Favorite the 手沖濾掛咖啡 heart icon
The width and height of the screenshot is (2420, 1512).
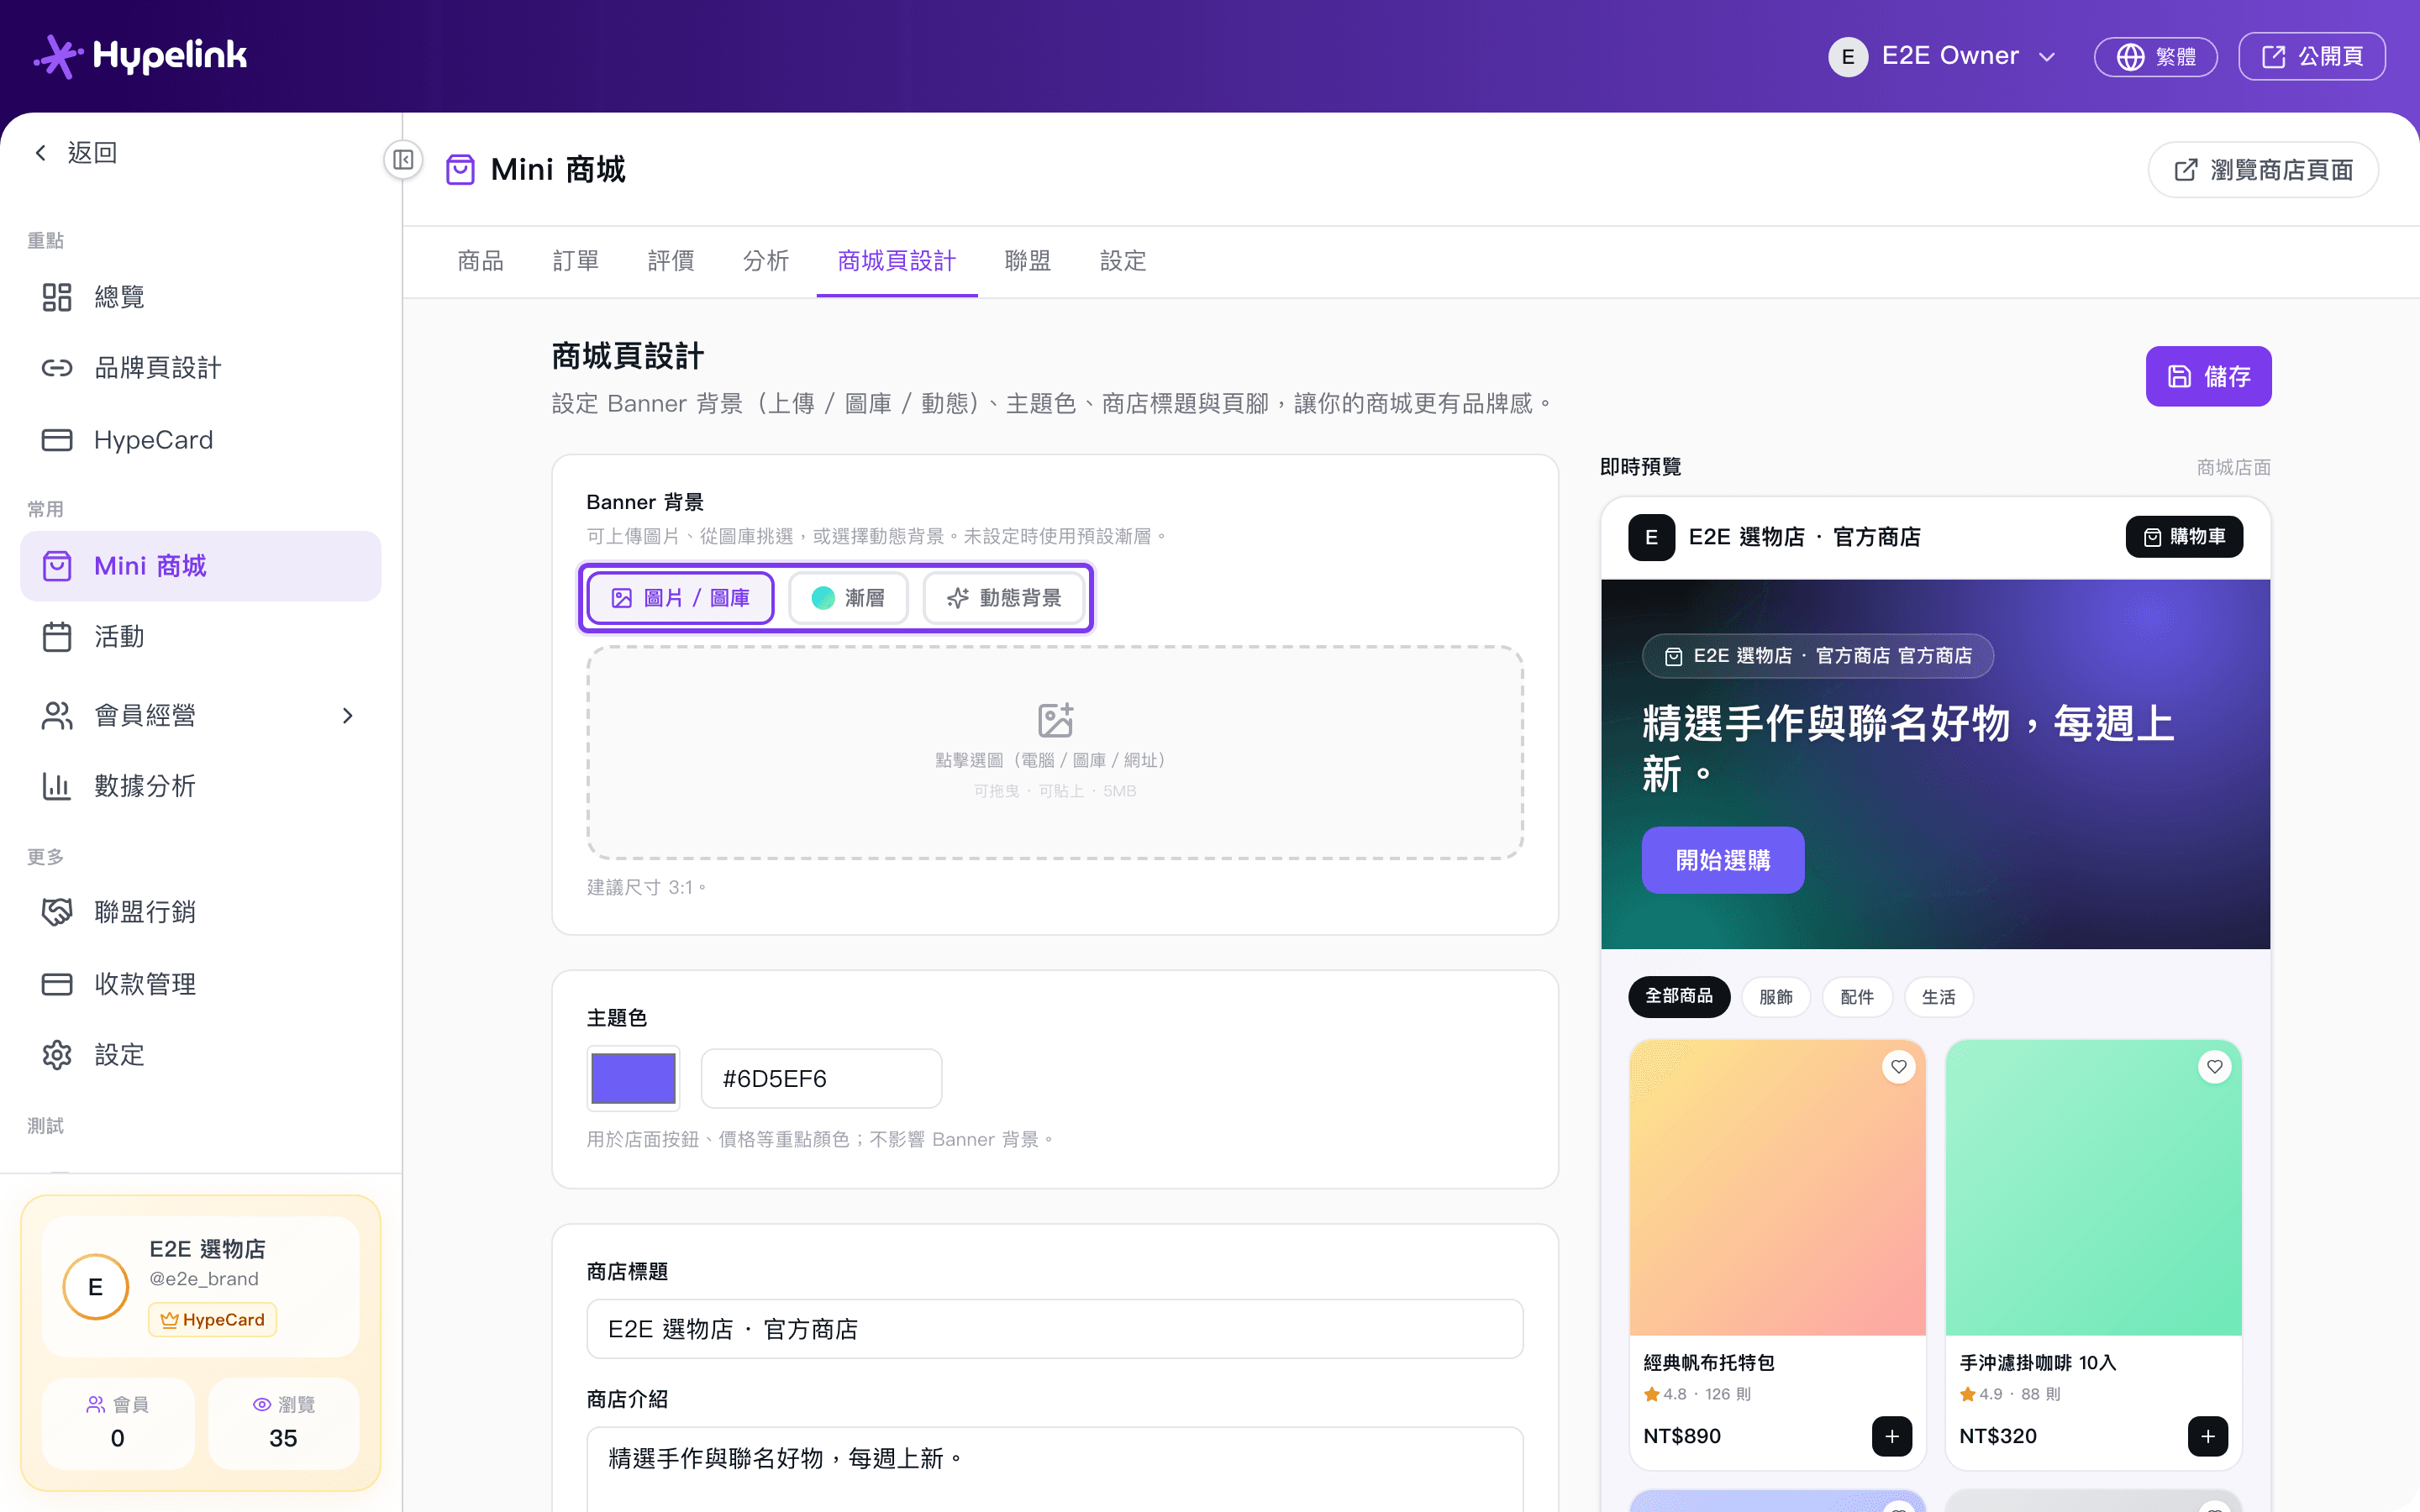(x=2215, y=1067)
